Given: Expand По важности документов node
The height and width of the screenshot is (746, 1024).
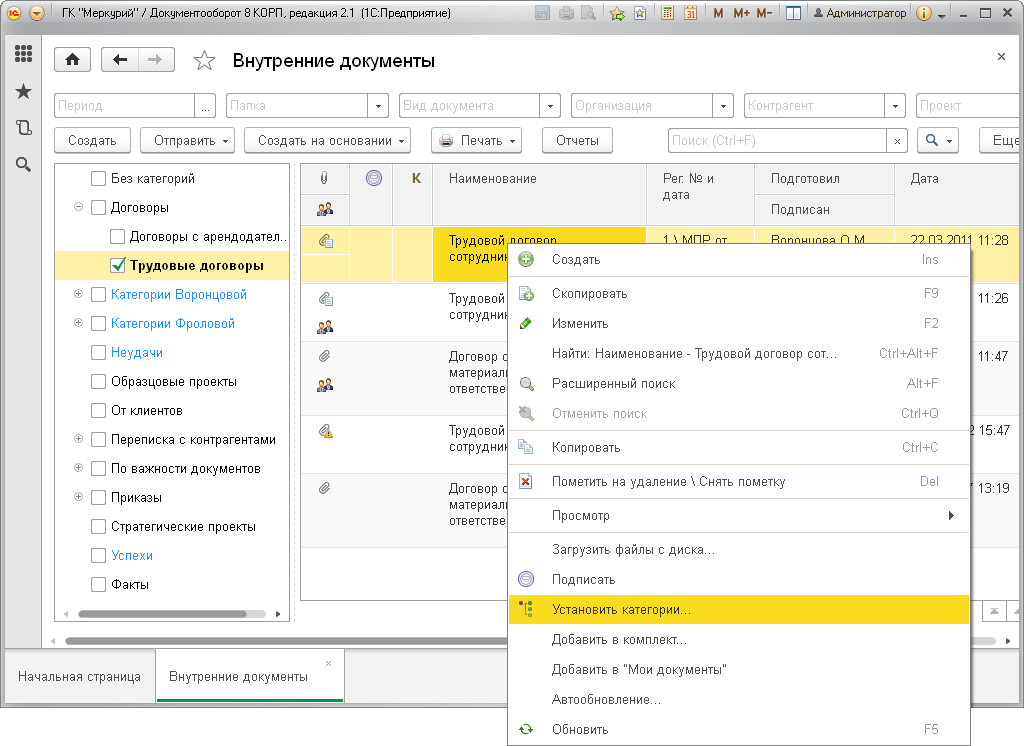Looking at the screenshot, I should tap(78, 468).
